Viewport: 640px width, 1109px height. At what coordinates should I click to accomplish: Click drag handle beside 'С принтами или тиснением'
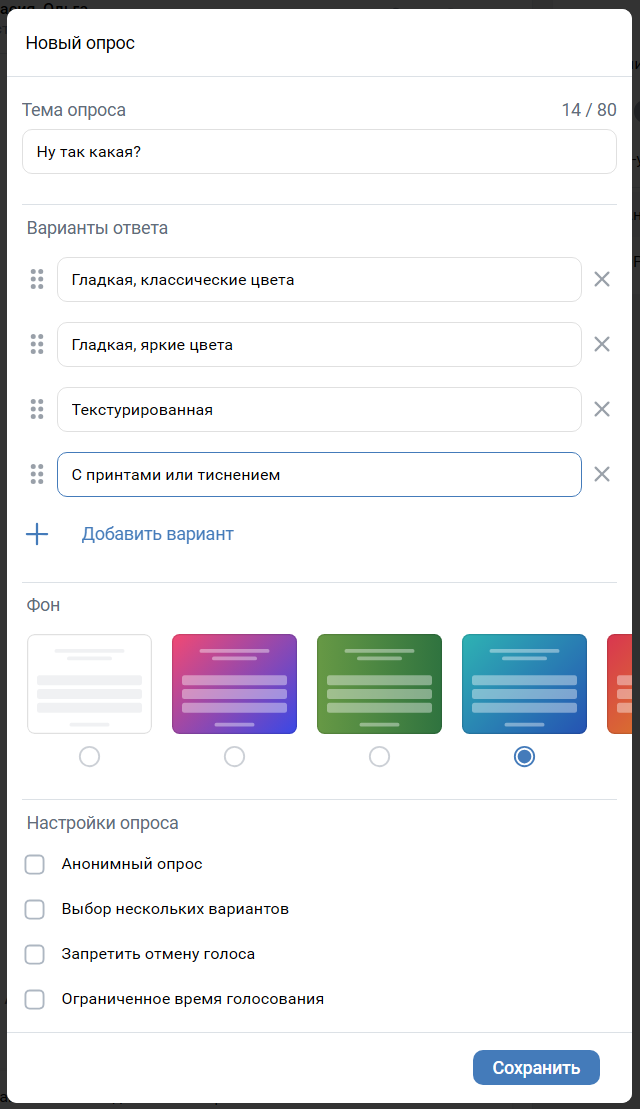point(37,474)
